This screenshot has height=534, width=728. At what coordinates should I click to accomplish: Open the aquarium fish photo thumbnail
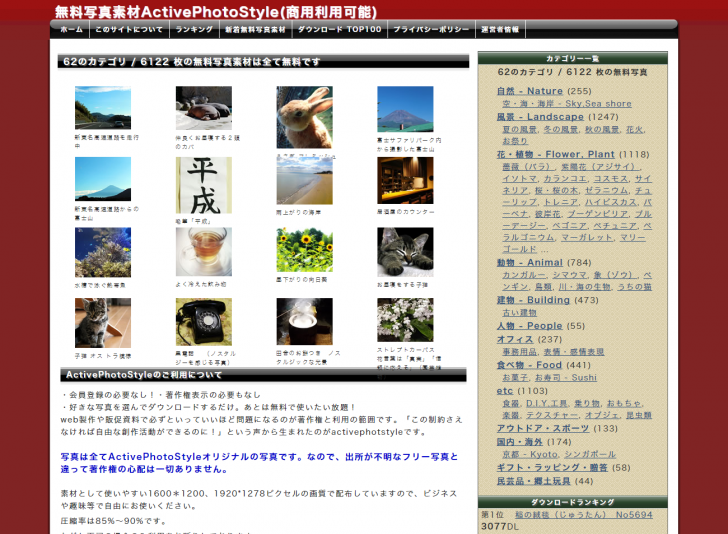[x=103, y=252]
